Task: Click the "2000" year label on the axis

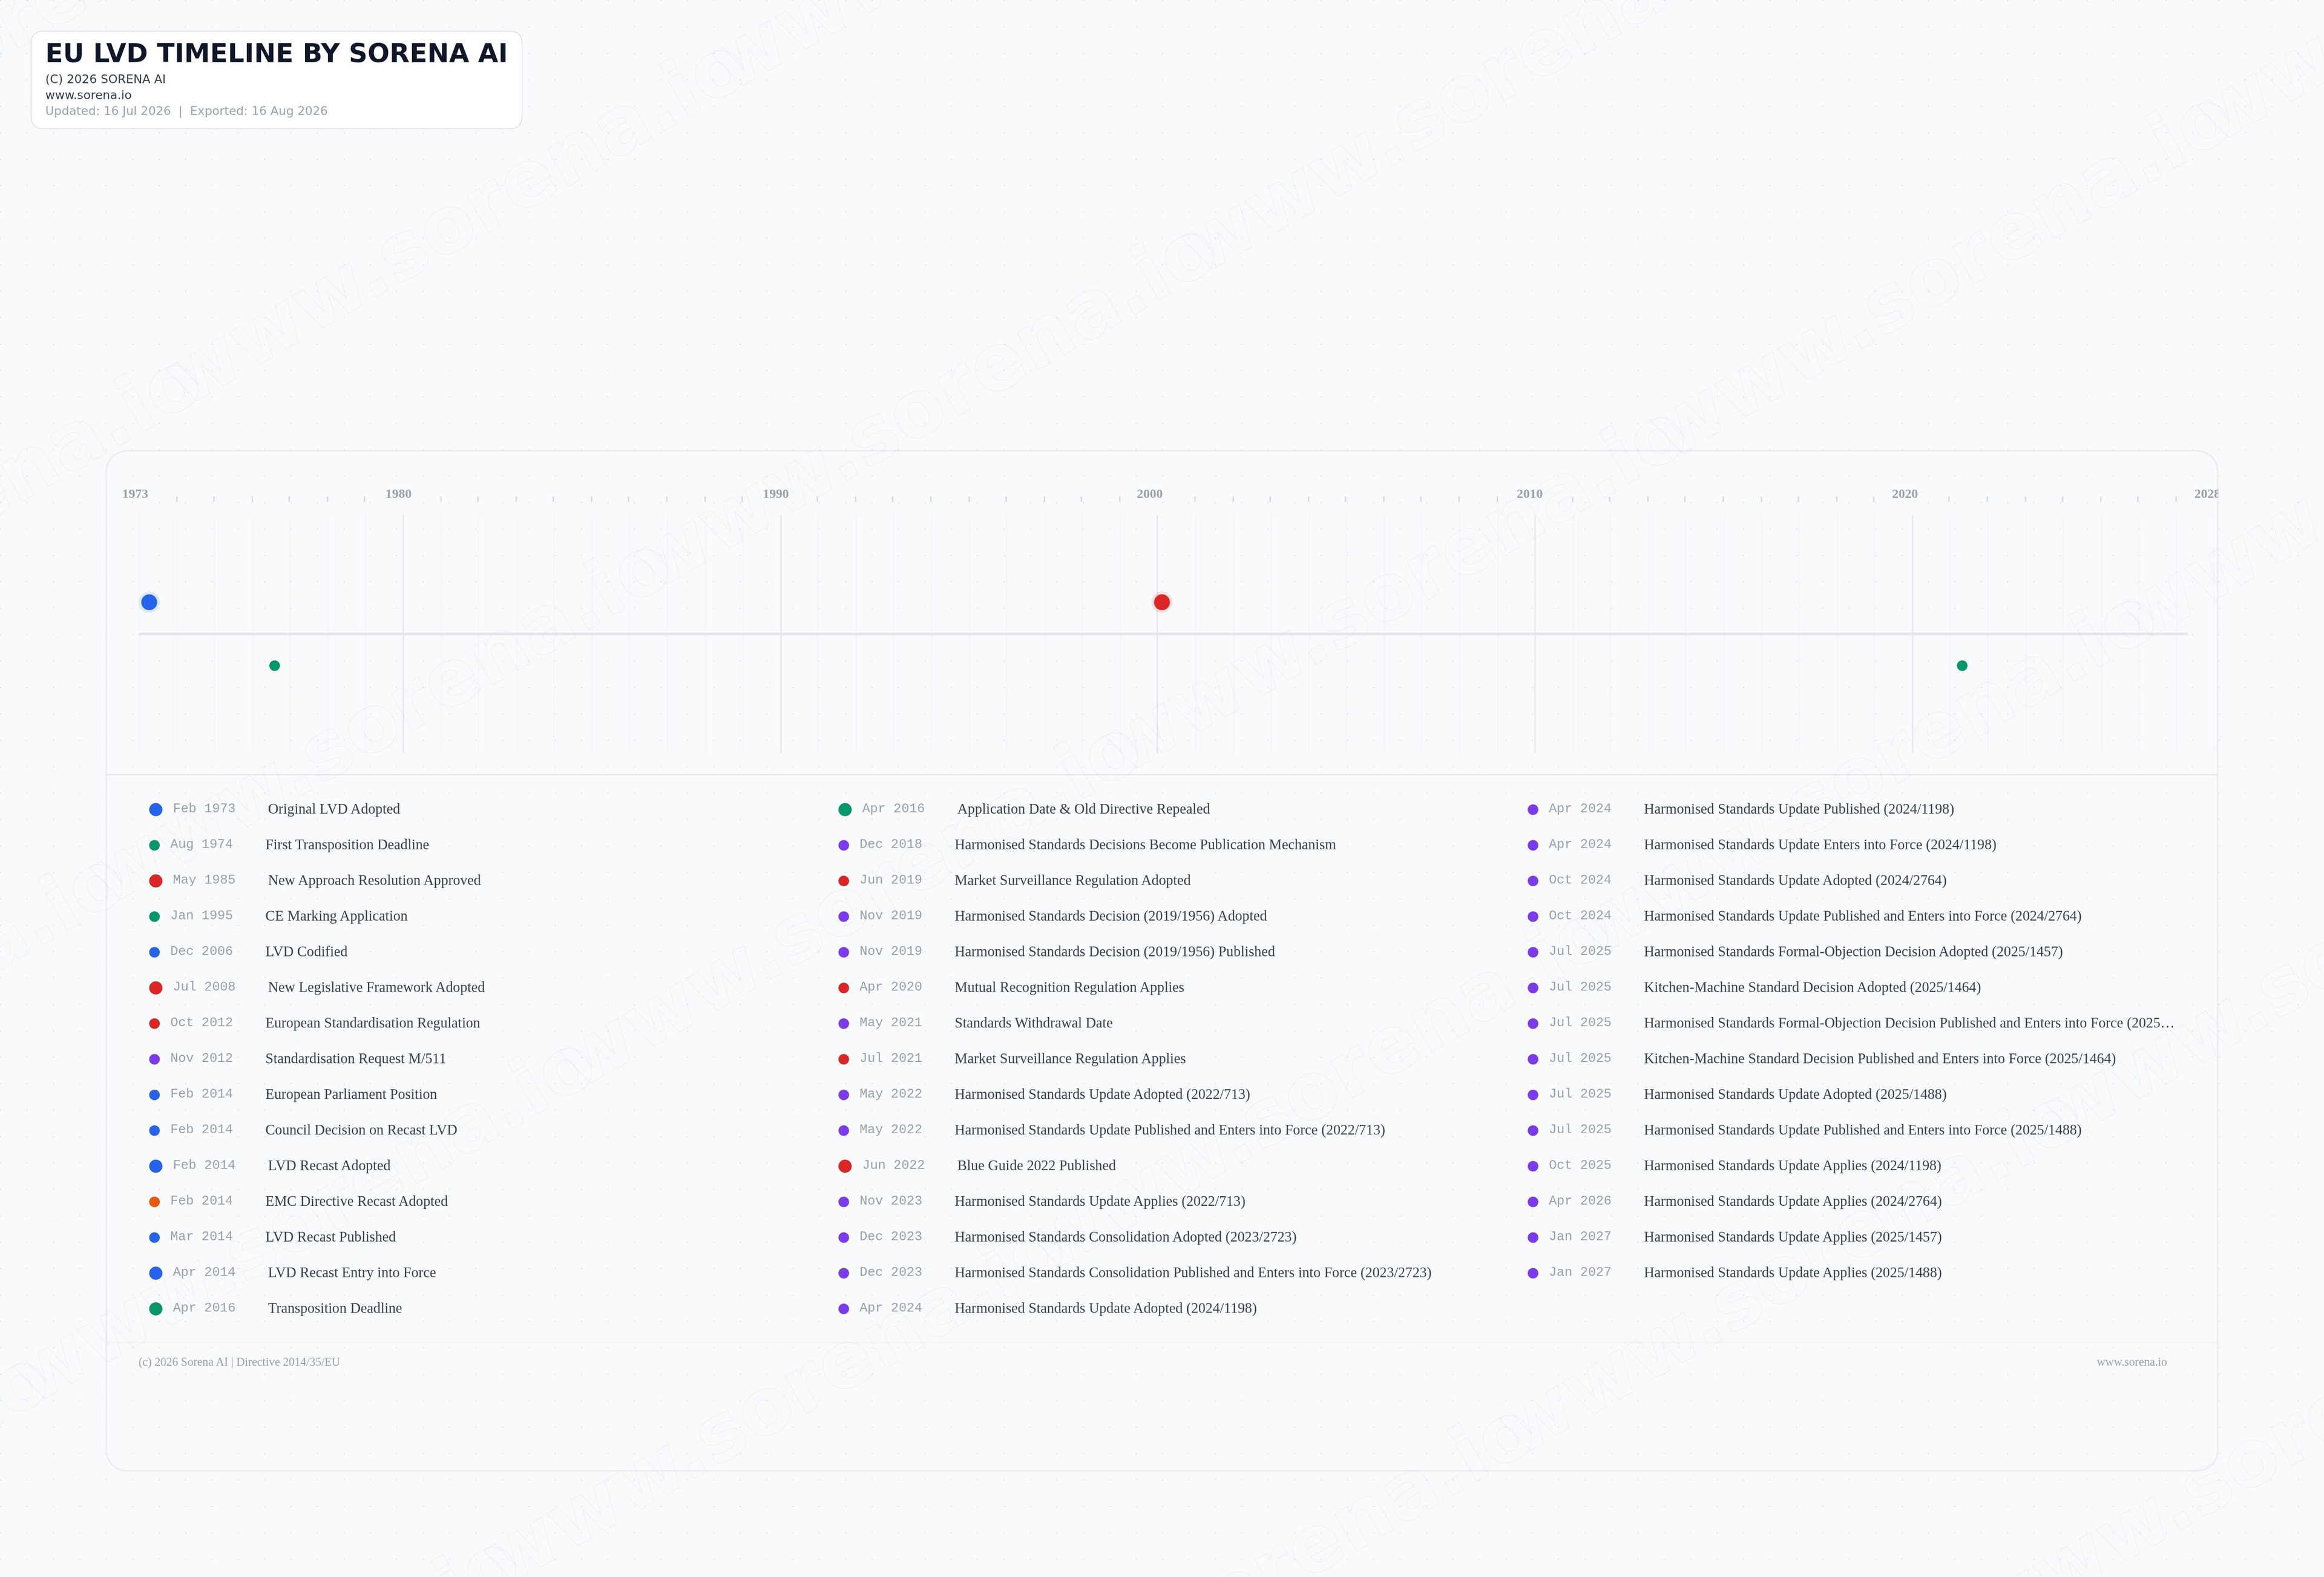Action: click(x=1150, y=494)
